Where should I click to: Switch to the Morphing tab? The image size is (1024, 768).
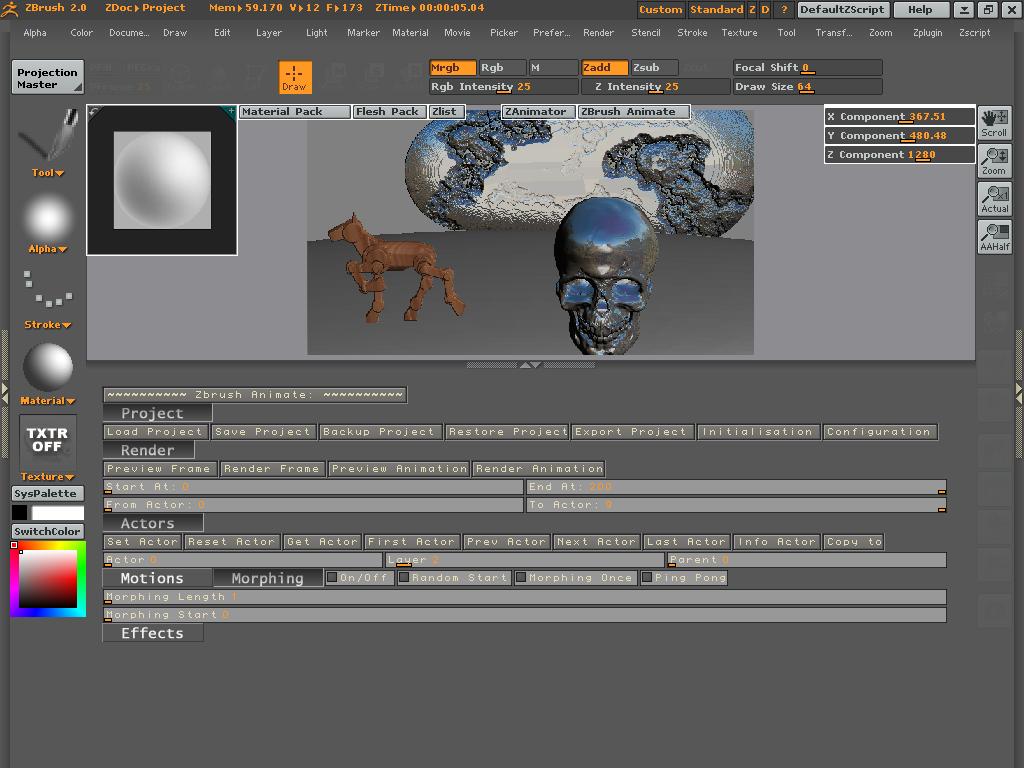(x=267, y=577)
